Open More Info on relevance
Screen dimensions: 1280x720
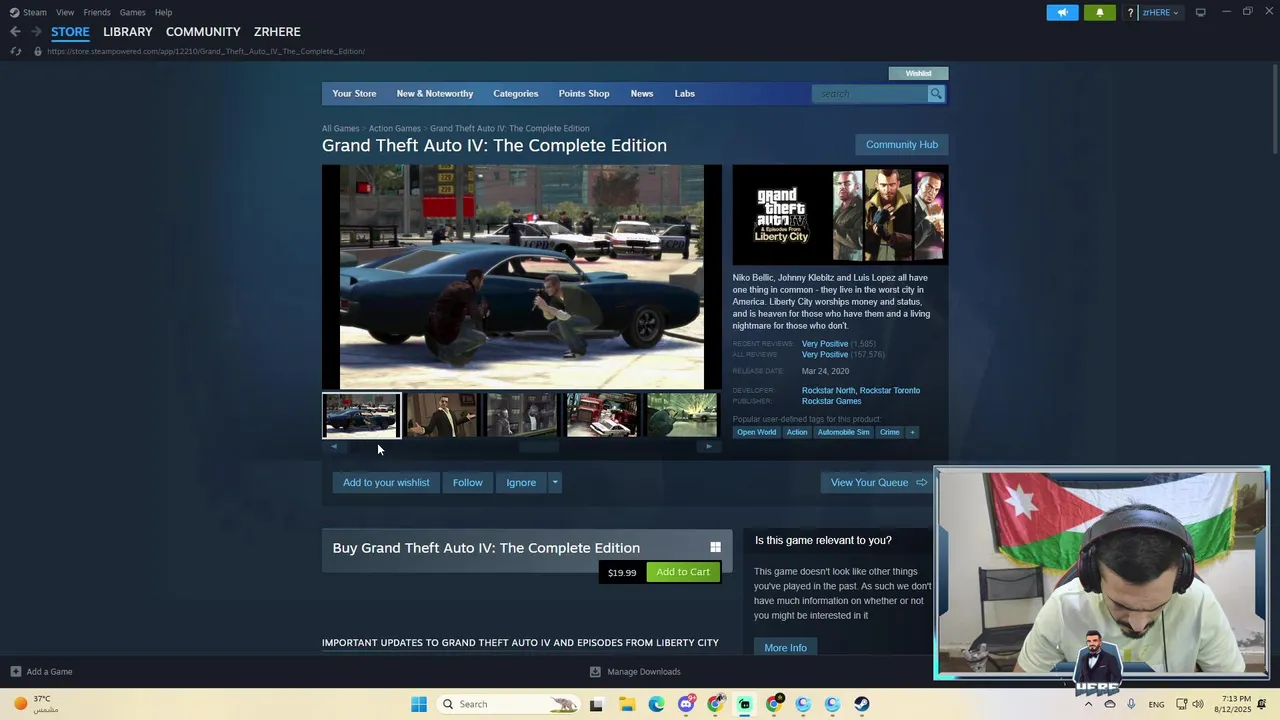point(785,648)
